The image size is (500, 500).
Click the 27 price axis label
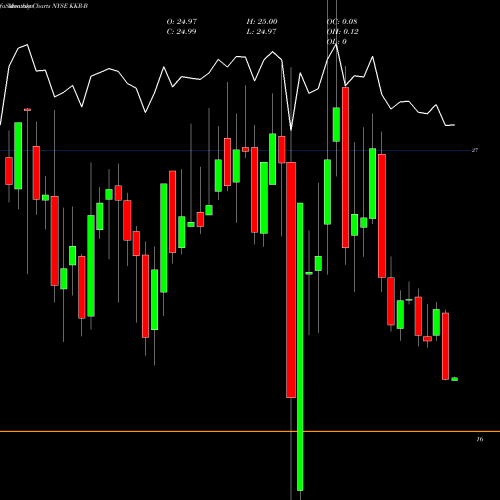[475, 150]
